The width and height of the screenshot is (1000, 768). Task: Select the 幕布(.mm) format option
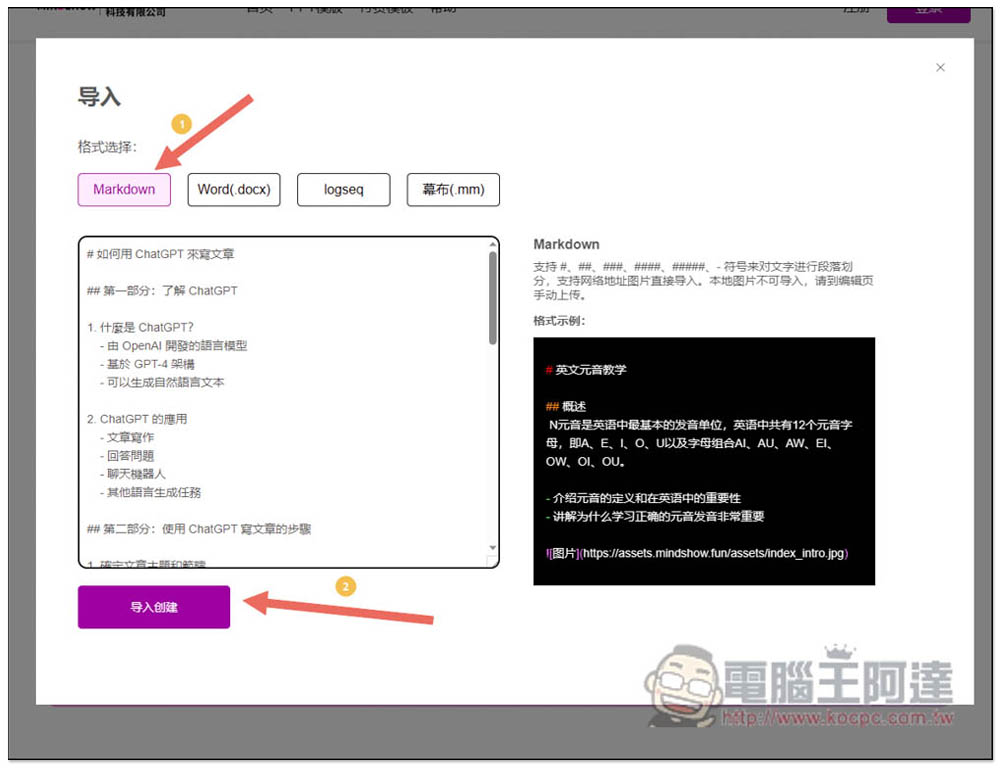click(453, 189)
